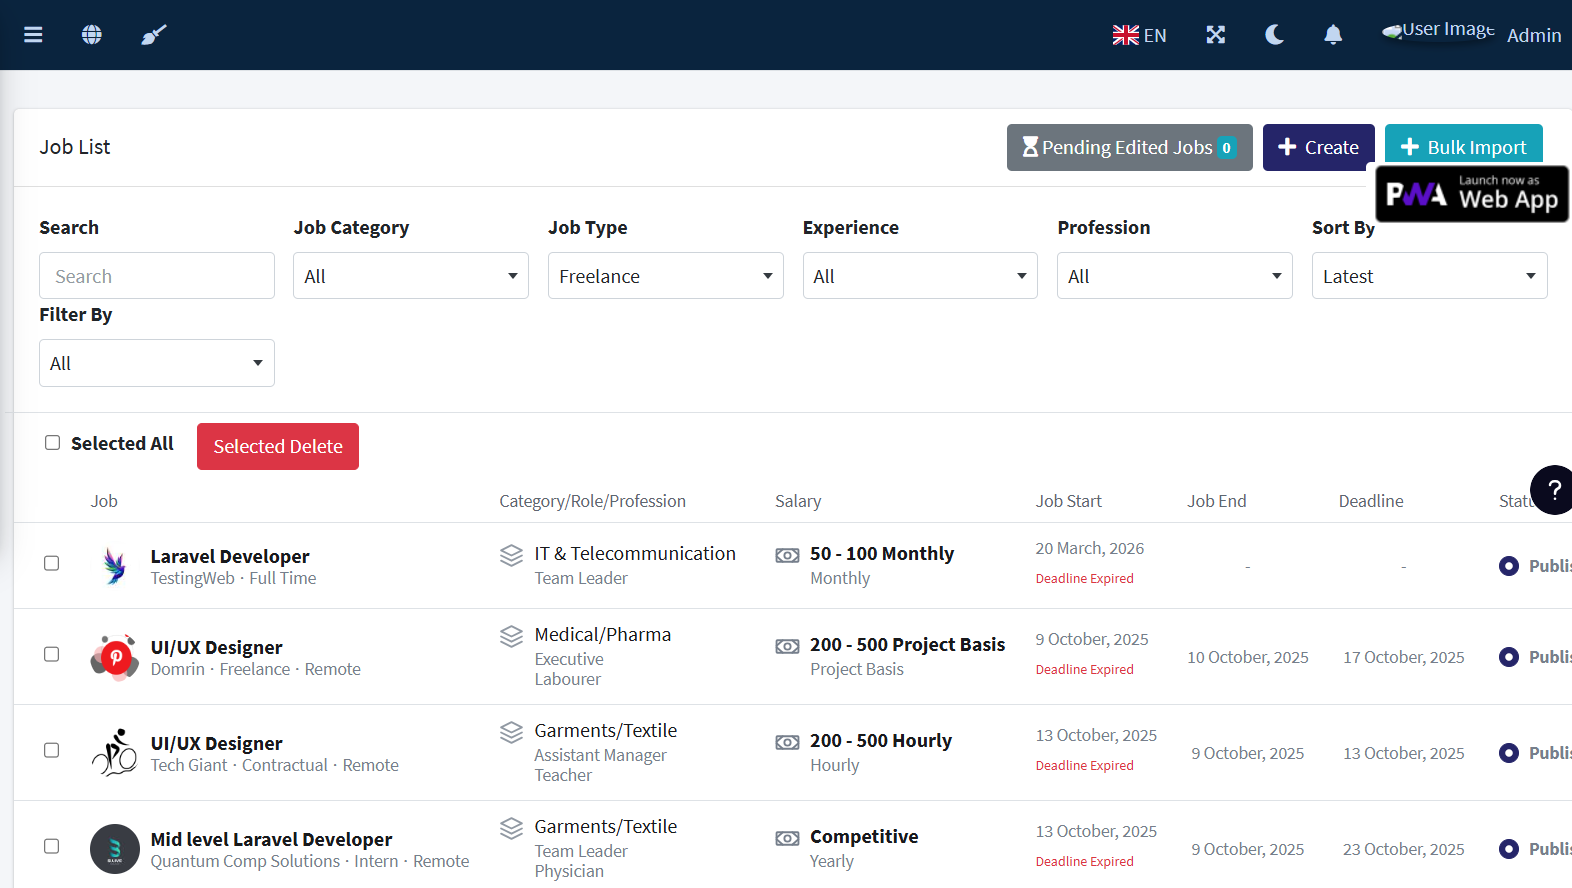Open the EN language menu
This screenshot has width=1572, height=888.
1140,35
